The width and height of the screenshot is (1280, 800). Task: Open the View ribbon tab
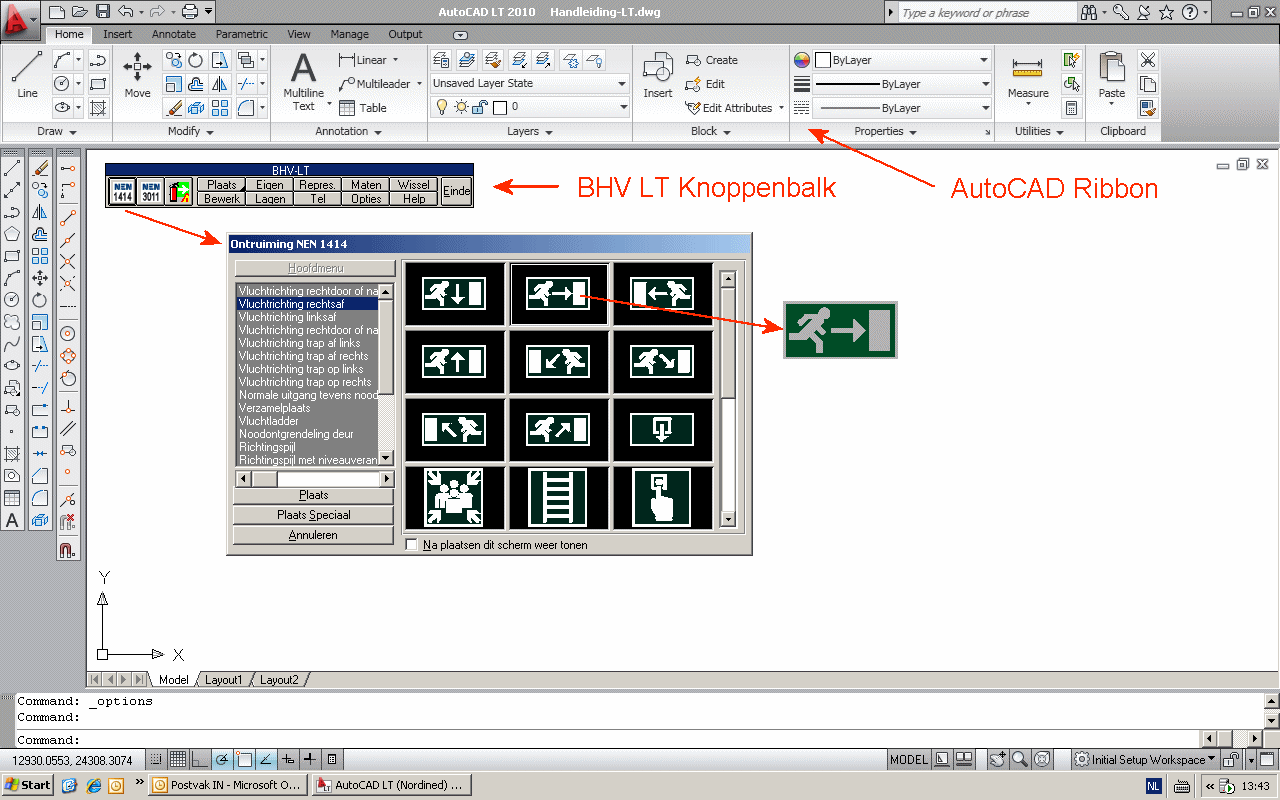point(298,34)
